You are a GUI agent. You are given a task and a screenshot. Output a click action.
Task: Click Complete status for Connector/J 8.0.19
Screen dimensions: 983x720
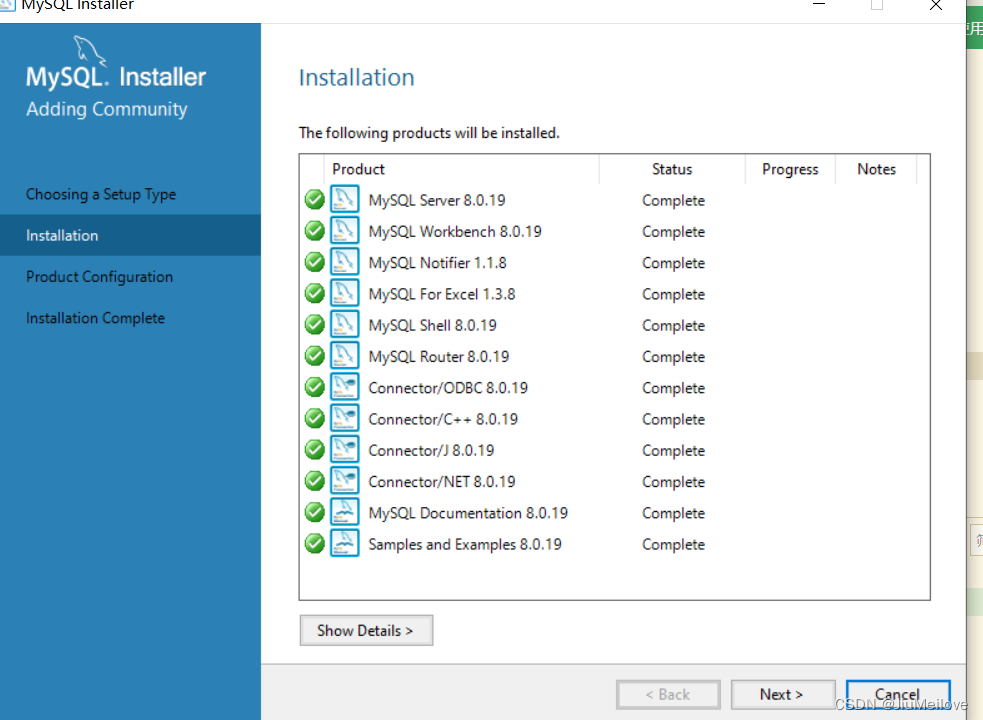[x=673, y=452]
